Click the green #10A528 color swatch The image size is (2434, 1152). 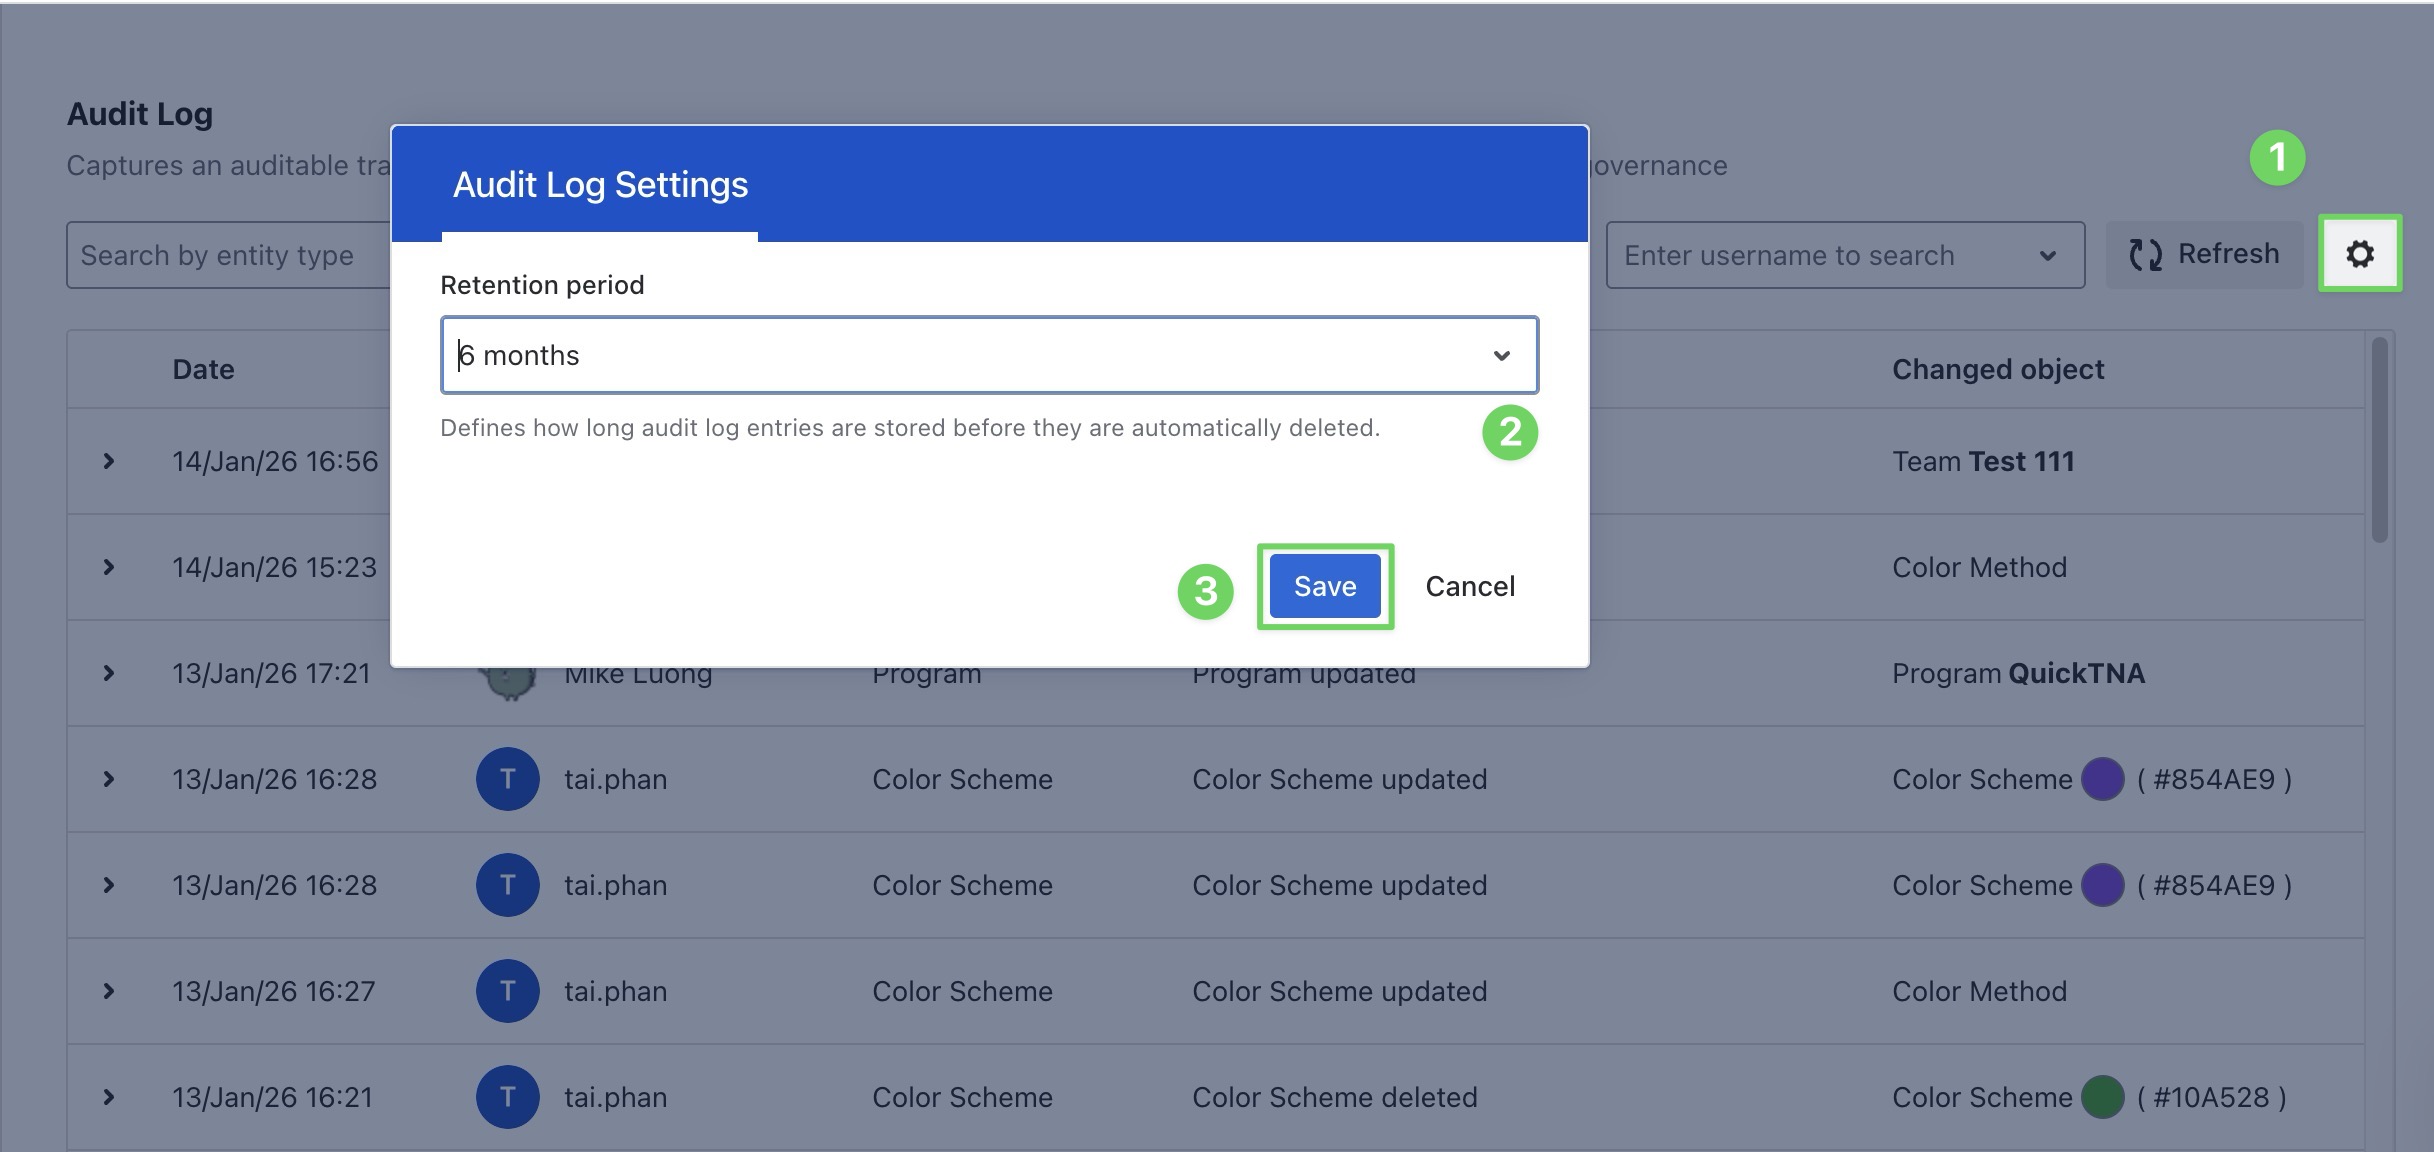point(2102,1097)
